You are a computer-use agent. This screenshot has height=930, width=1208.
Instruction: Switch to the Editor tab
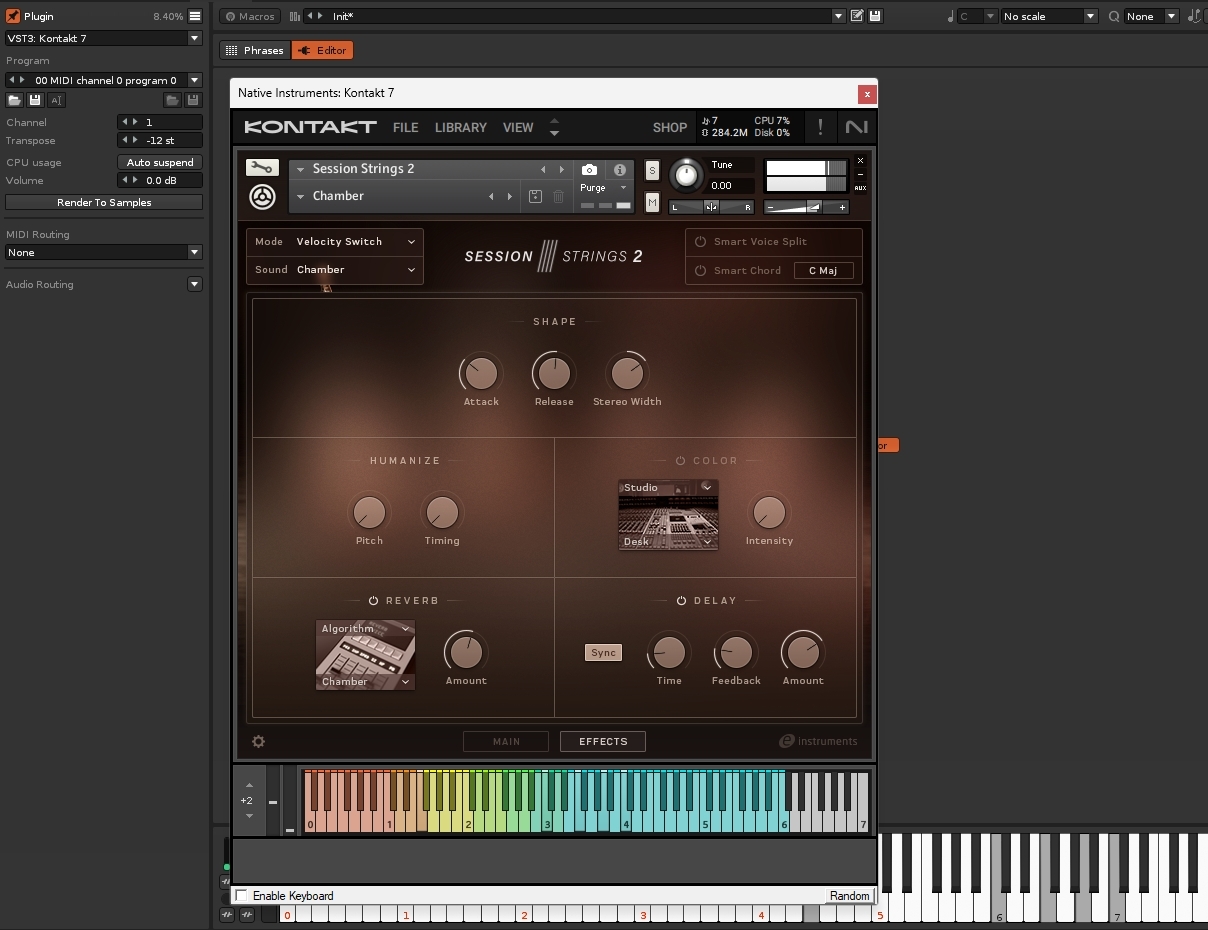(x=322, y=50)
